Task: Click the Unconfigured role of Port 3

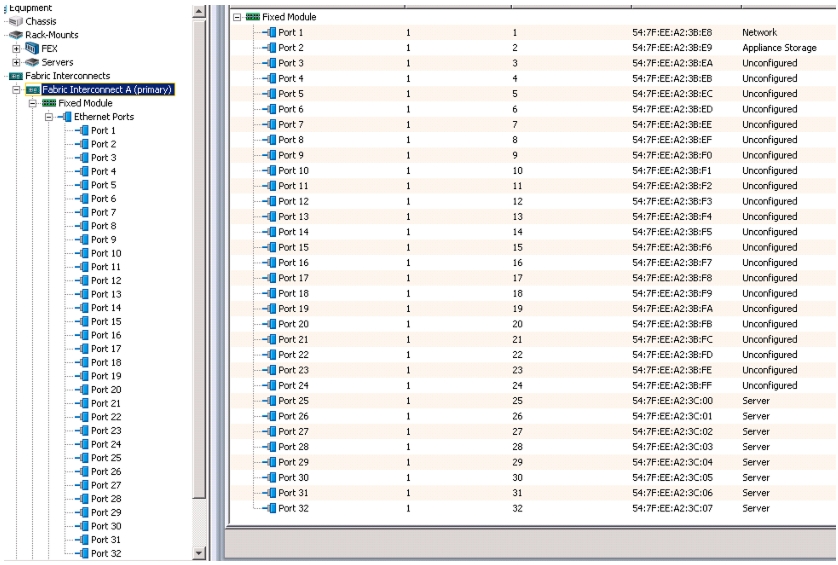Action: (x=770, y=63)
